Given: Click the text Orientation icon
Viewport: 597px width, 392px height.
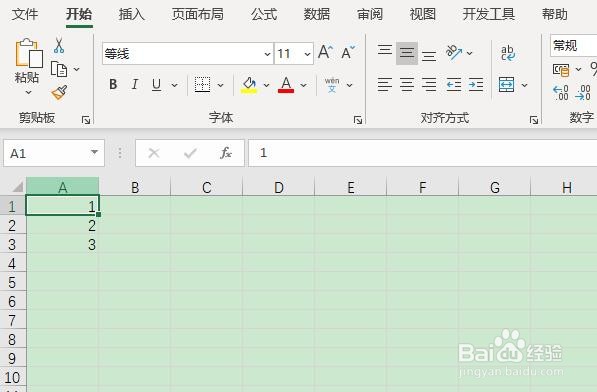Looking at the screenshot, I should coord(453,53).
